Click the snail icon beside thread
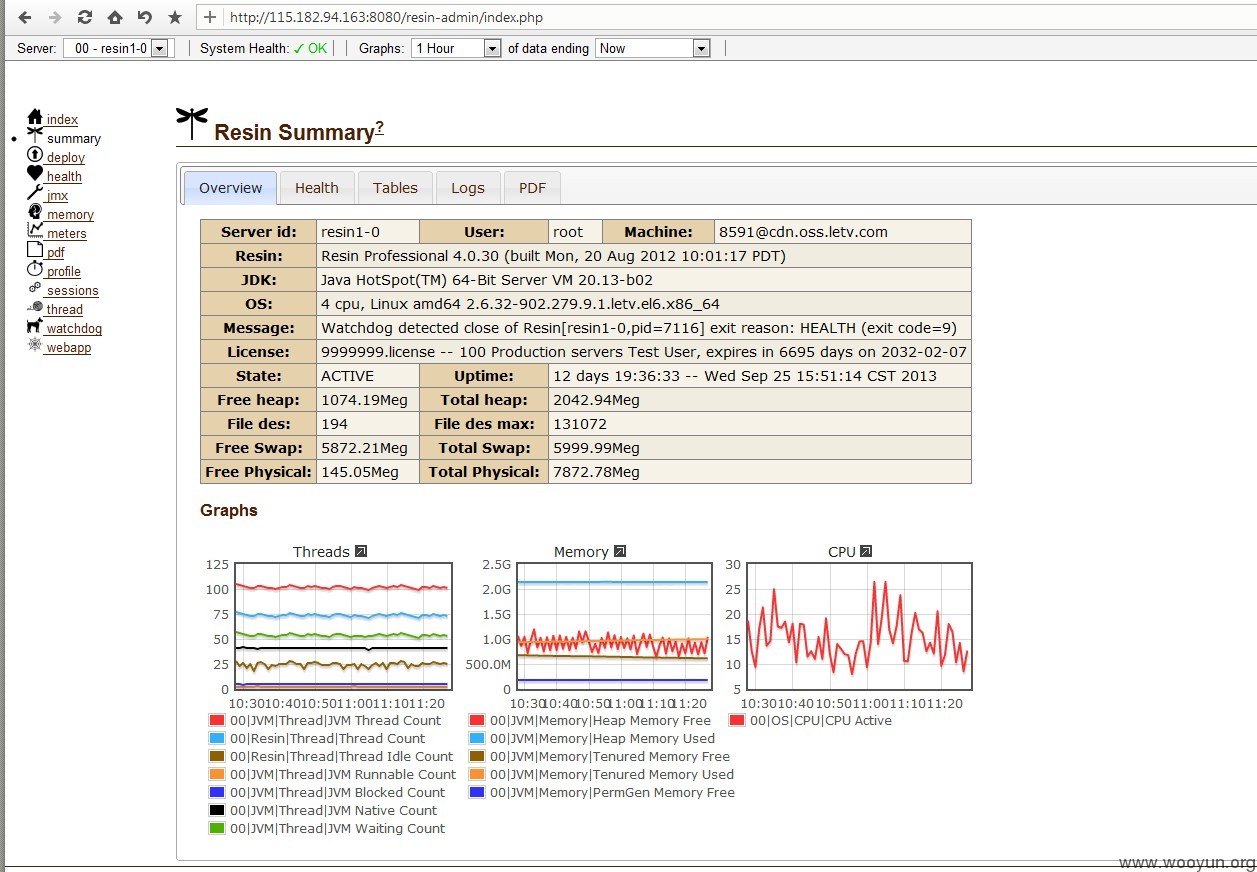The width and height of the screenshot is (1257, 872). (35, 307)
